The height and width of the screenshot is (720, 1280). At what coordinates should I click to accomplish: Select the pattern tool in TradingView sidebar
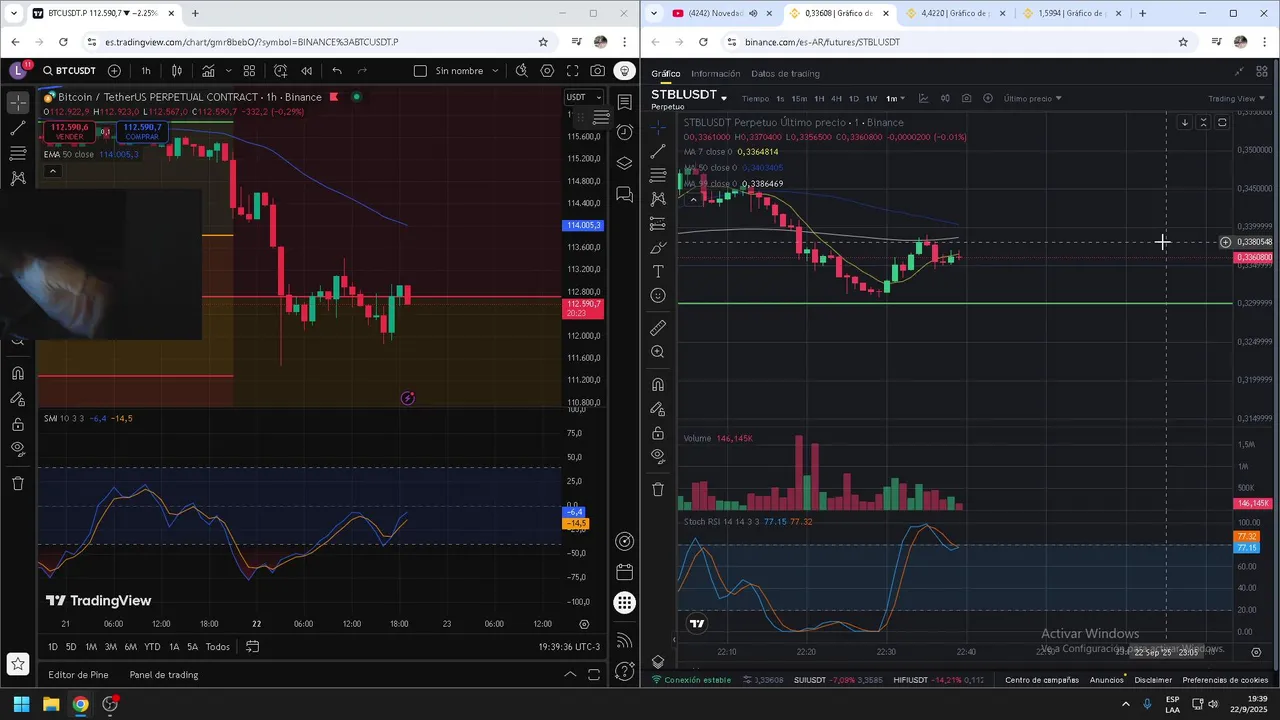[18, 178]
